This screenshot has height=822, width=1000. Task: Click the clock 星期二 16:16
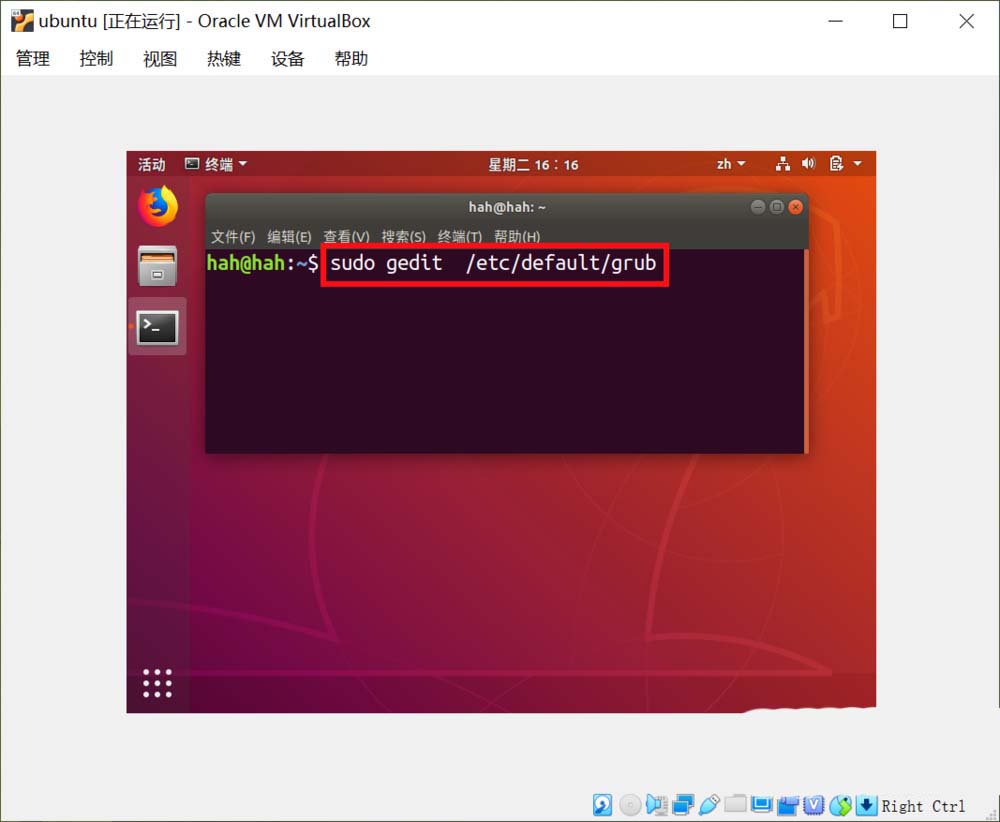pyautogui.click(x=533, y=165)
